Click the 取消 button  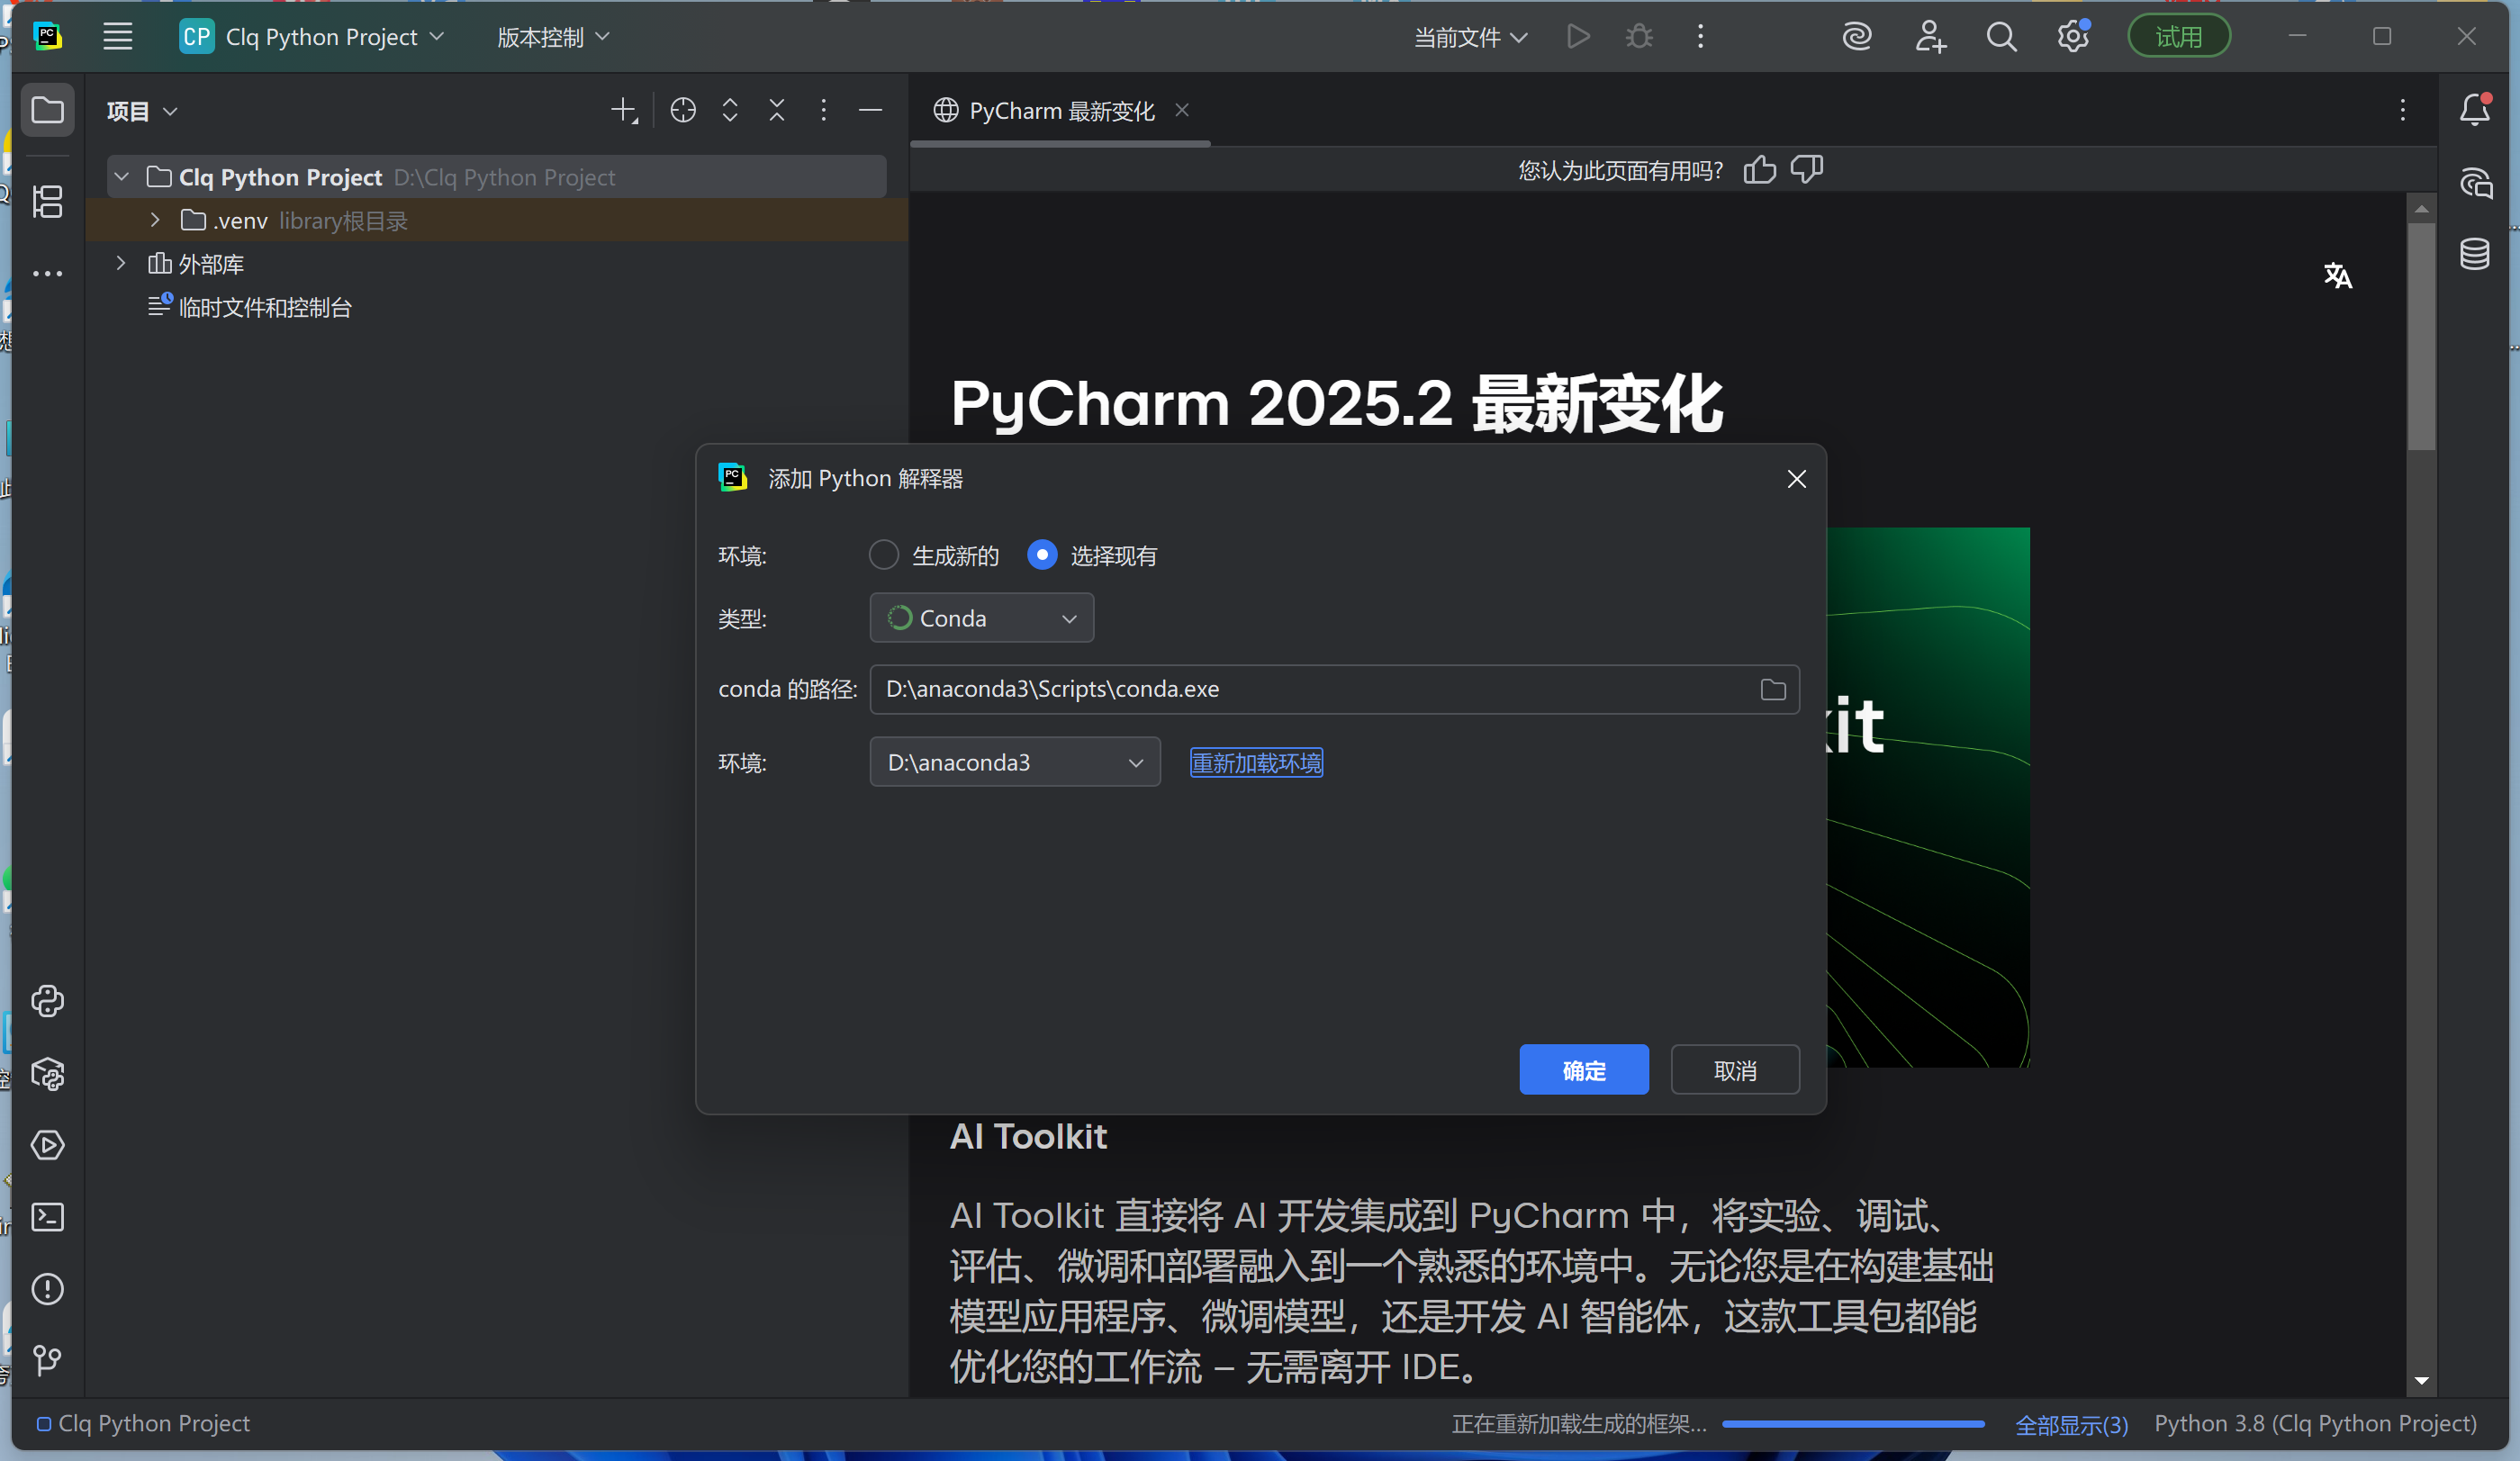1735,1070
